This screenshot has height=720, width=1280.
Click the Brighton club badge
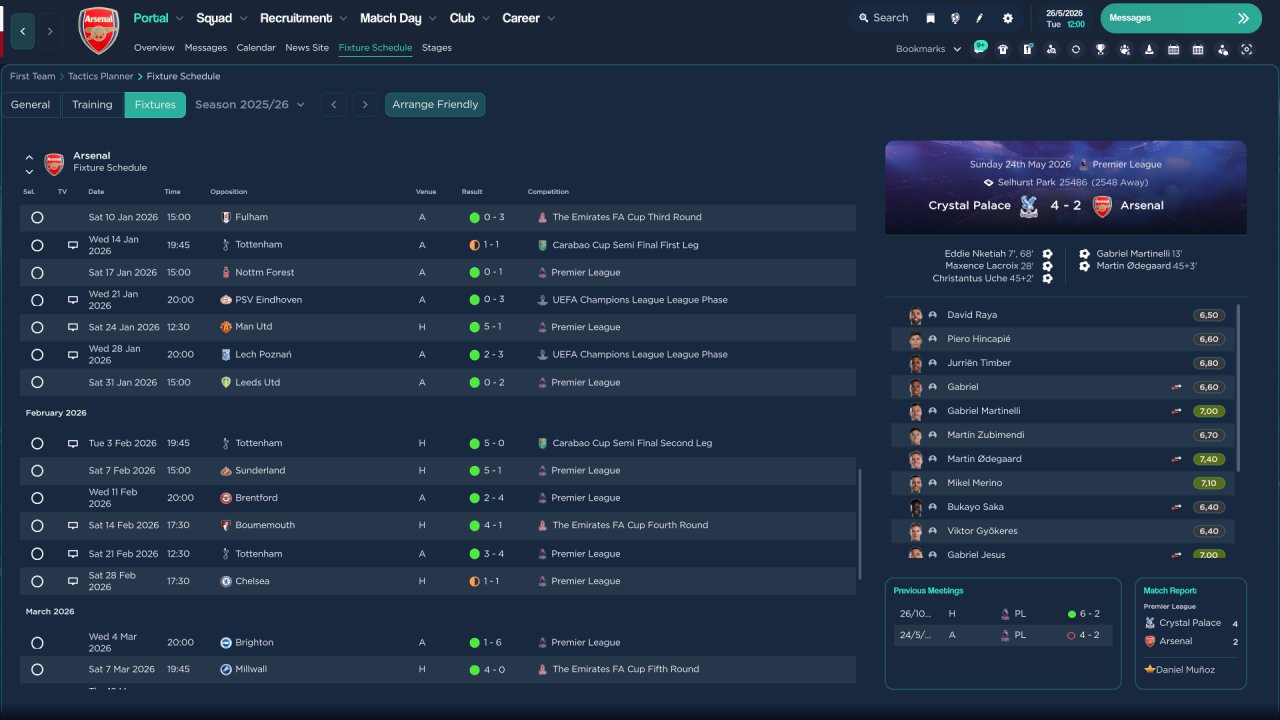[226, 643]
